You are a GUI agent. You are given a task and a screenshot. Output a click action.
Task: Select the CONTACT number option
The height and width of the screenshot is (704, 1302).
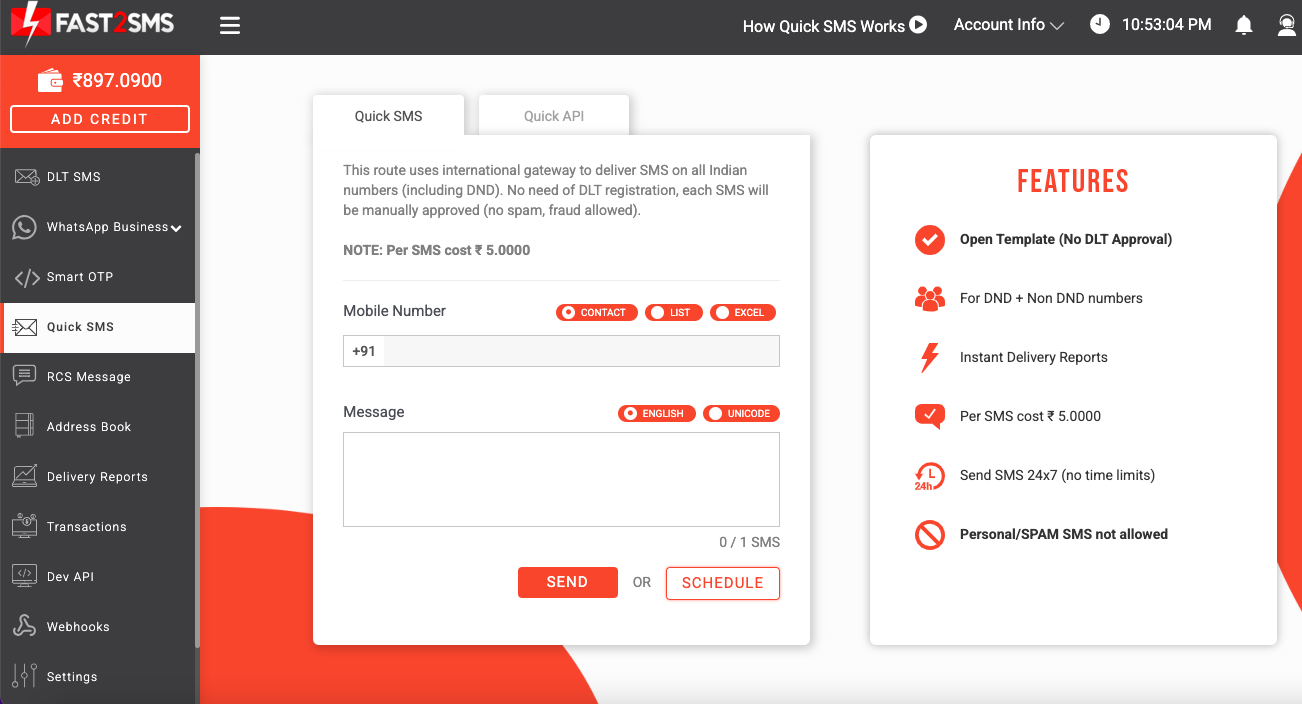597,313
